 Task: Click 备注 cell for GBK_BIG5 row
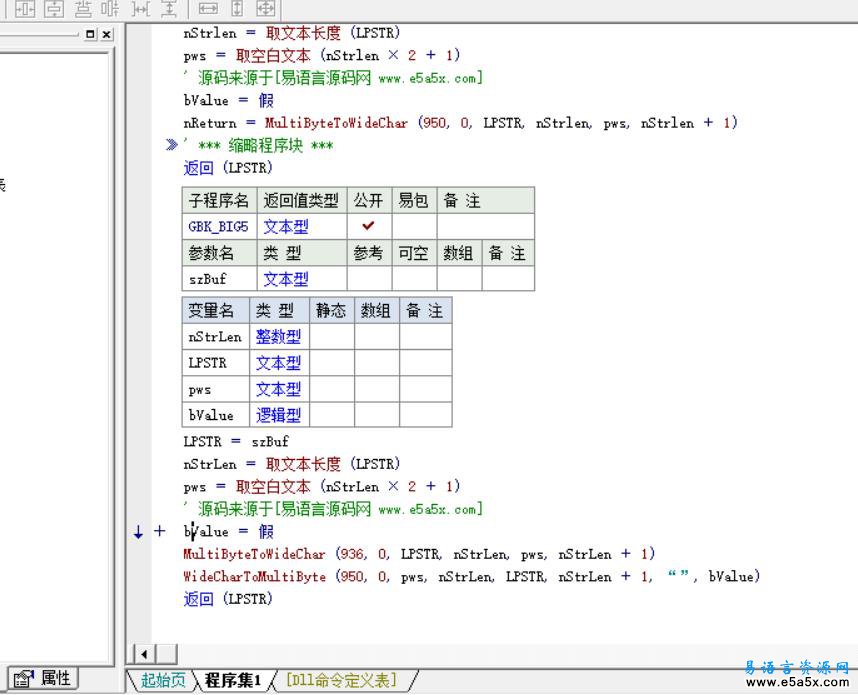click(486, 226)
